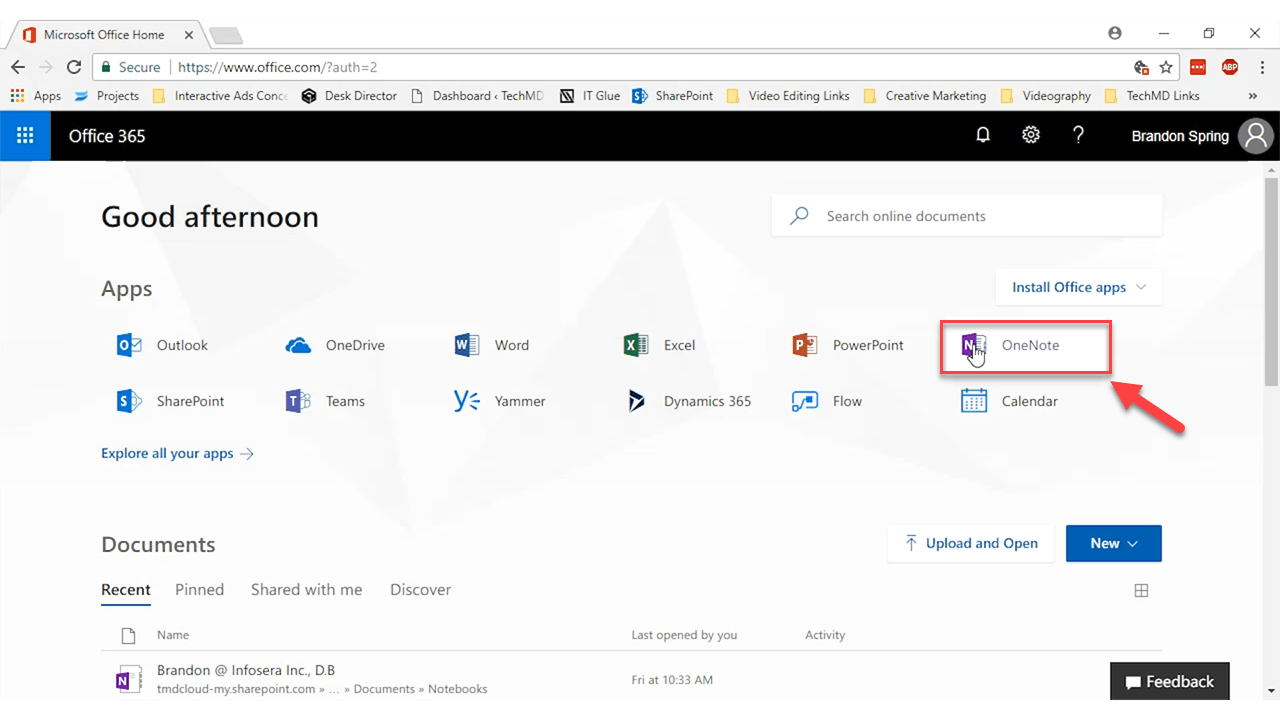Open the red extension icon beside the star

click(x=1198, y=67)
